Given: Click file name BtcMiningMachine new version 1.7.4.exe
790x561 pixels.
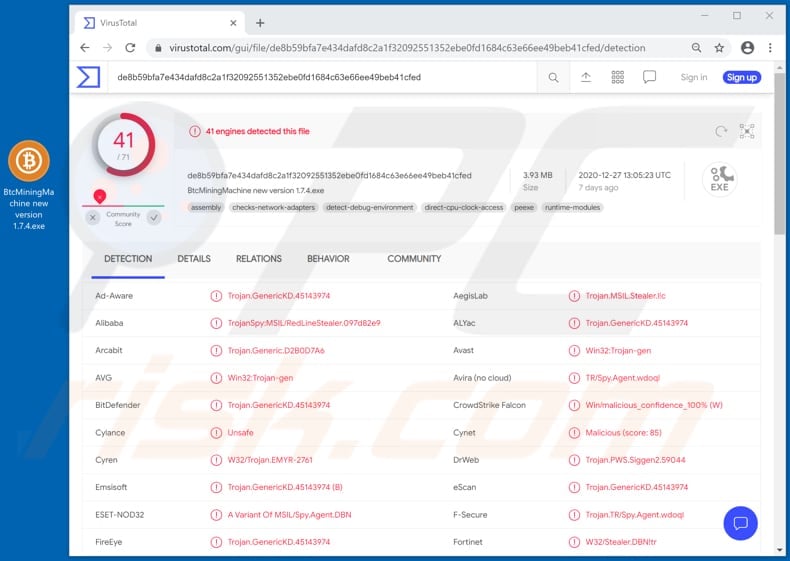Looking at the screenshot, I should point(255,191).
